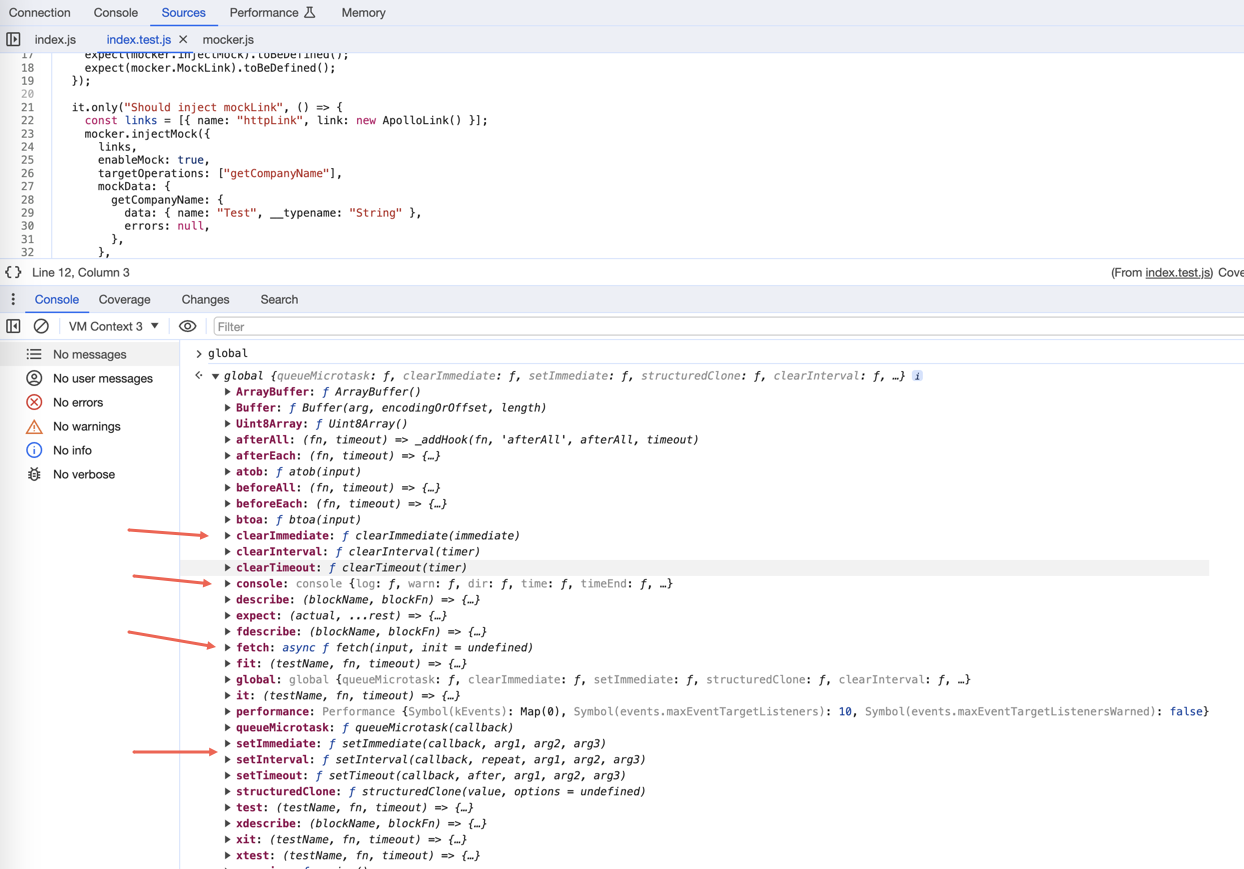Toggle the Sources navigator sidebar icon
The height and width of the screenshot is (869, 1244).
tap(13, 40)
